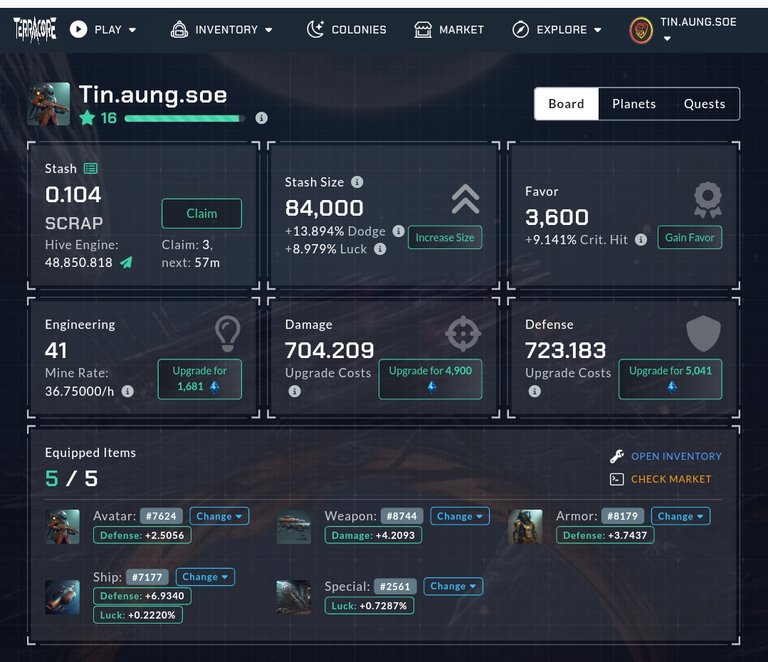Open the Avatar Change dropdown
This screenshot has height=662, width=768.
(x=219, y=516)
